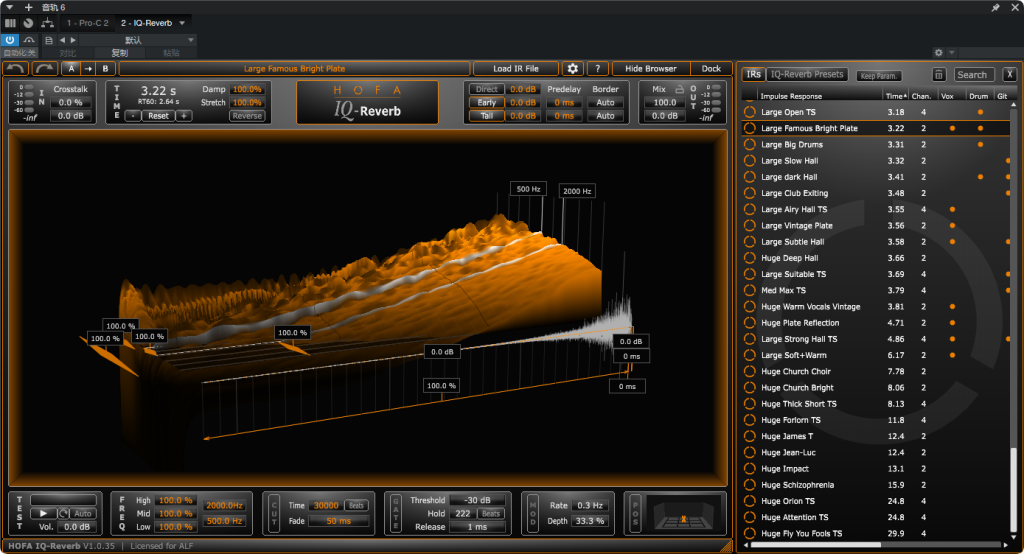The image size is (1024, 554).
Task: Click the sidechain arc icon
Action: pyautogui.click(x=29, y=41)
